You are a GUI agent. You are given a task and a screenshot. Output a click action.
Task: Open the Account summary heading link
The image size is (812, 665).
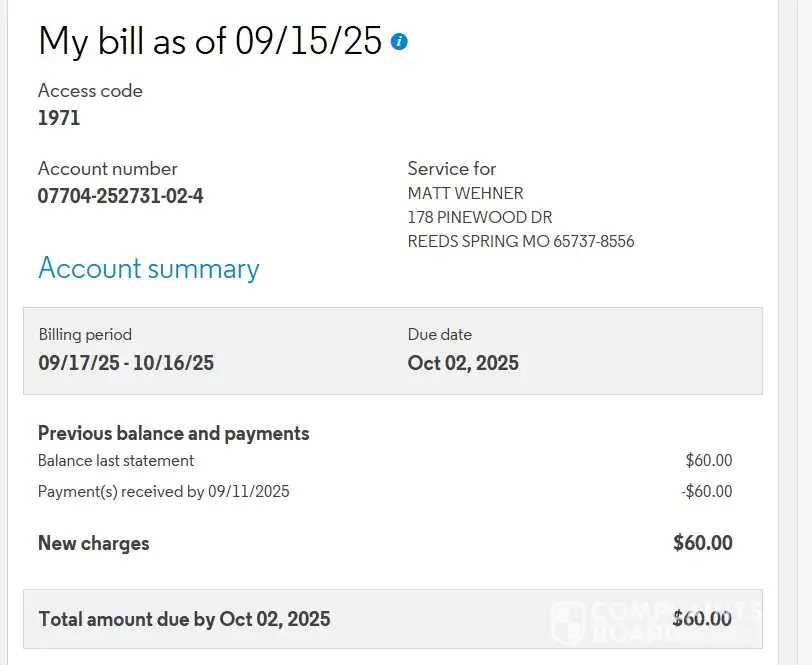[148, 269]
